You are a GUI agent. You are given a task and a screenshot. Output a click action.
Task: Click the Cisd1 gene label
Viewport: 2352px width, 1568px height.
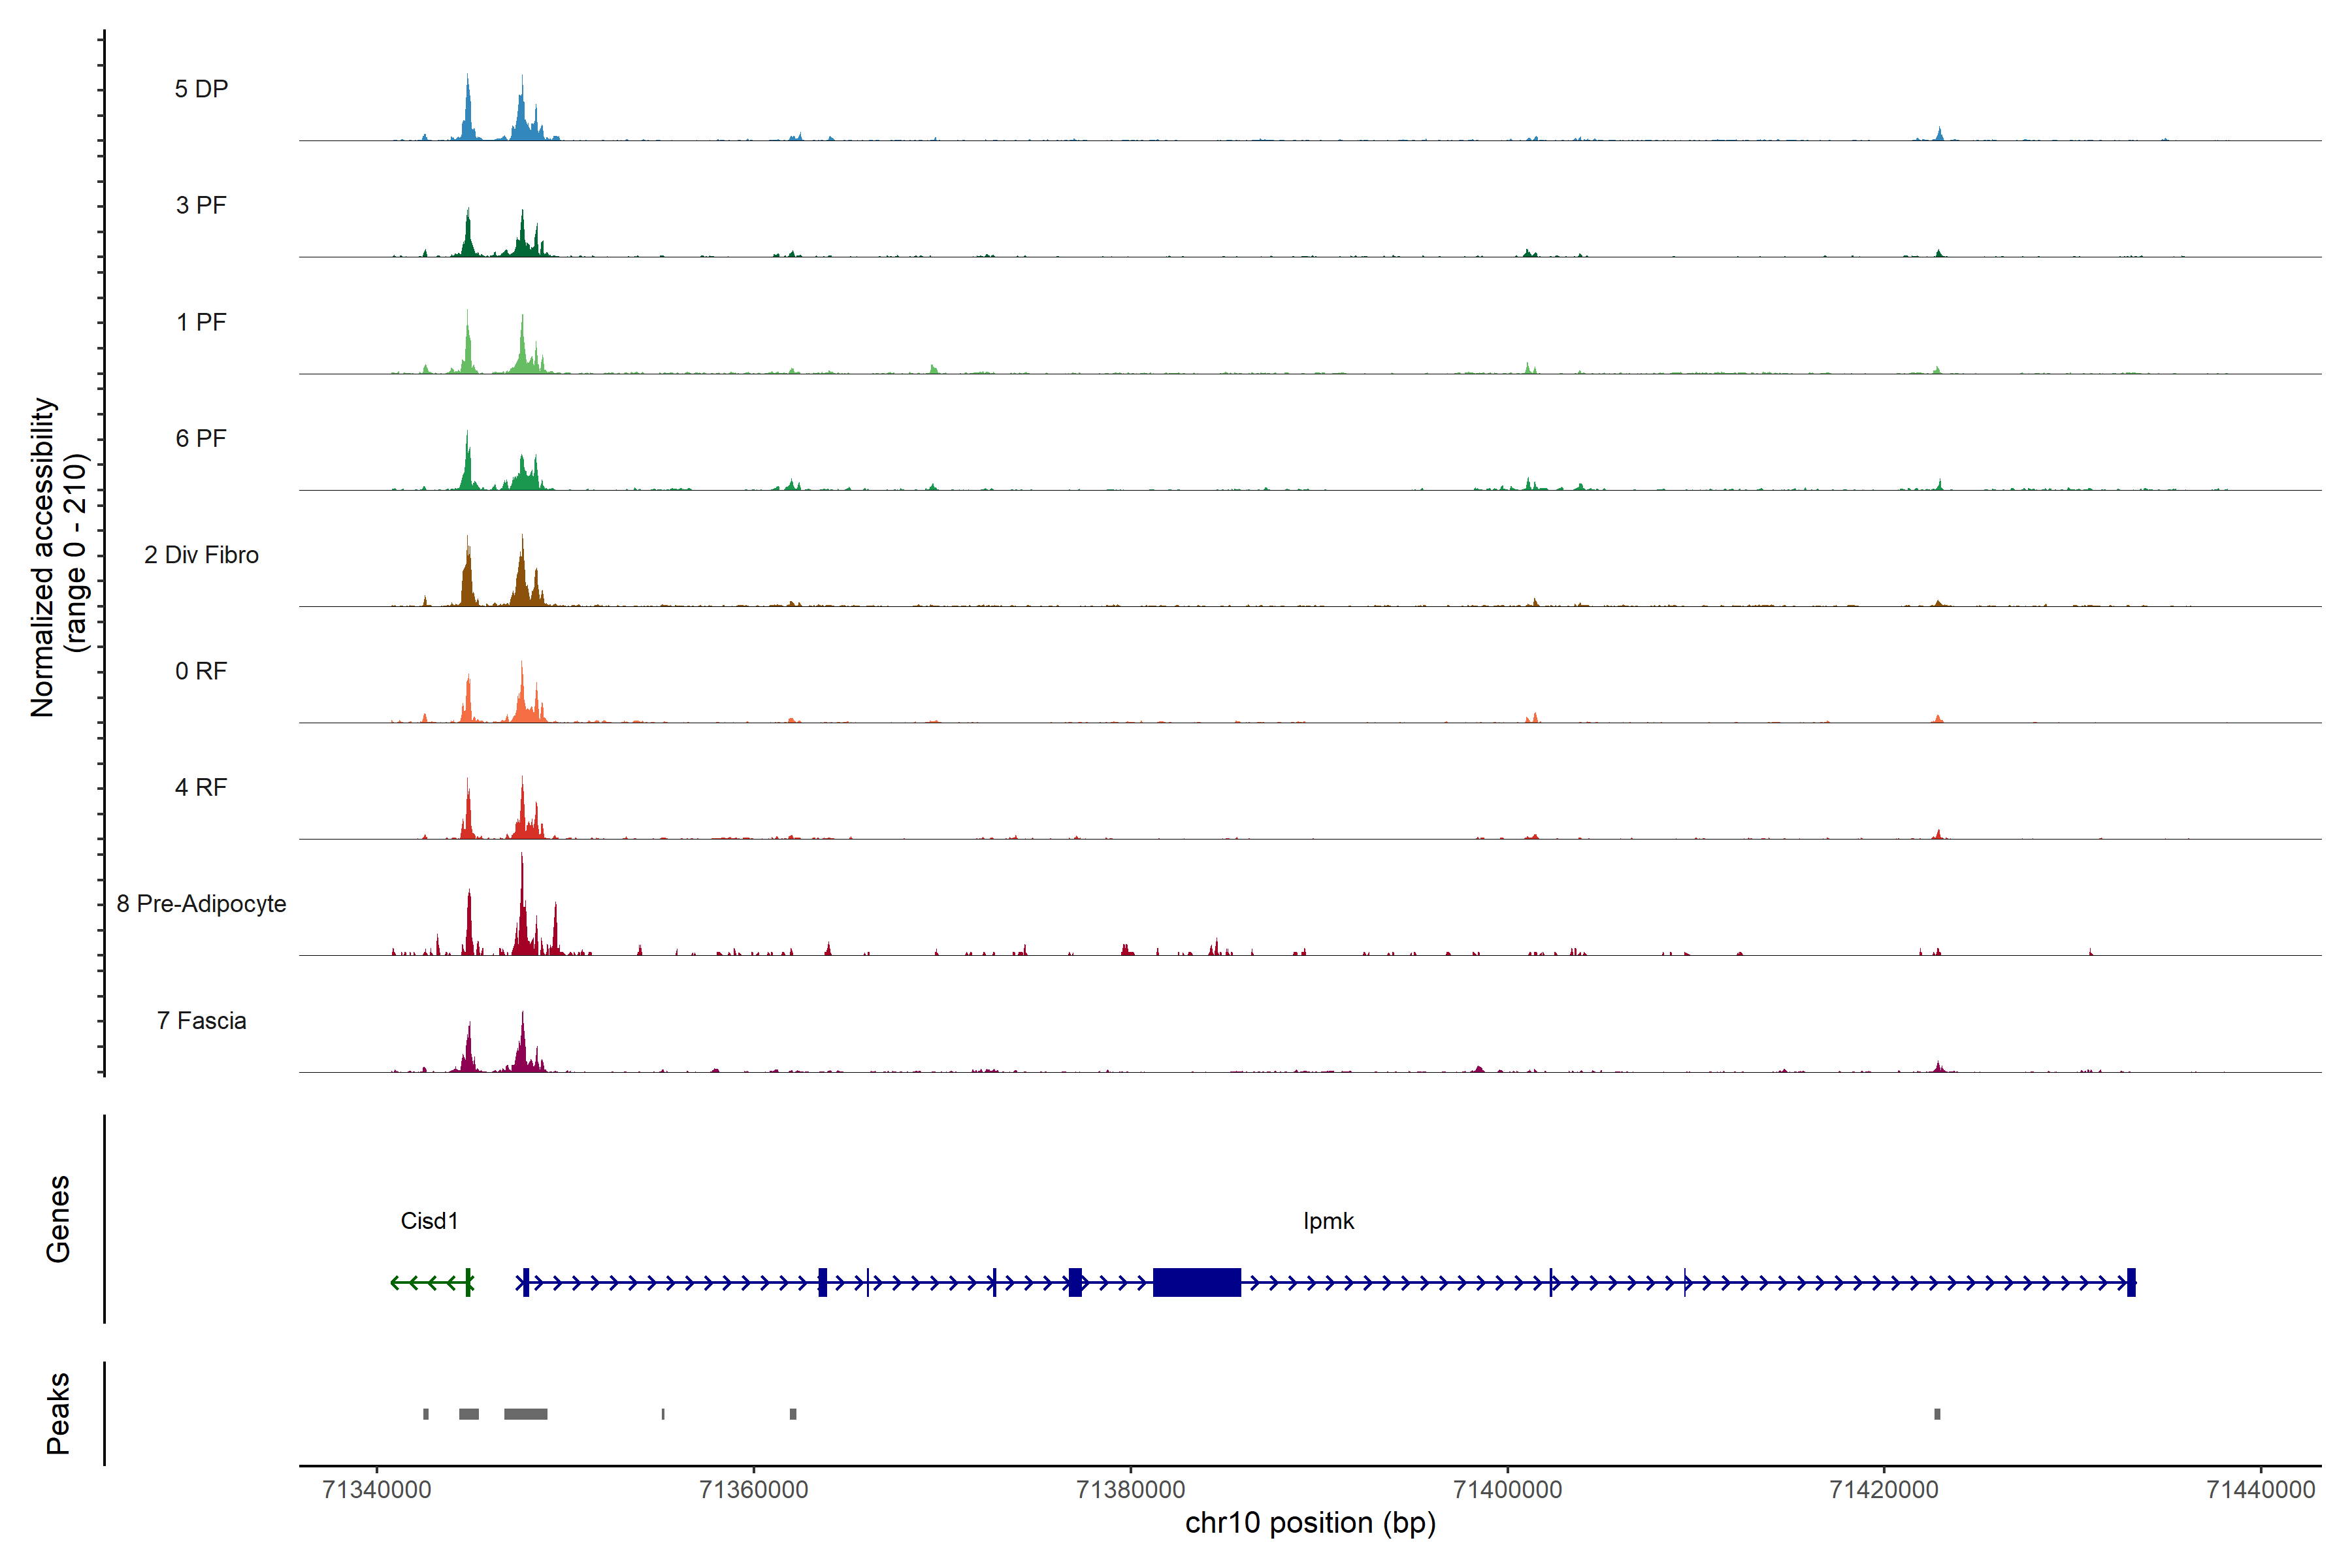[429, 1221]
